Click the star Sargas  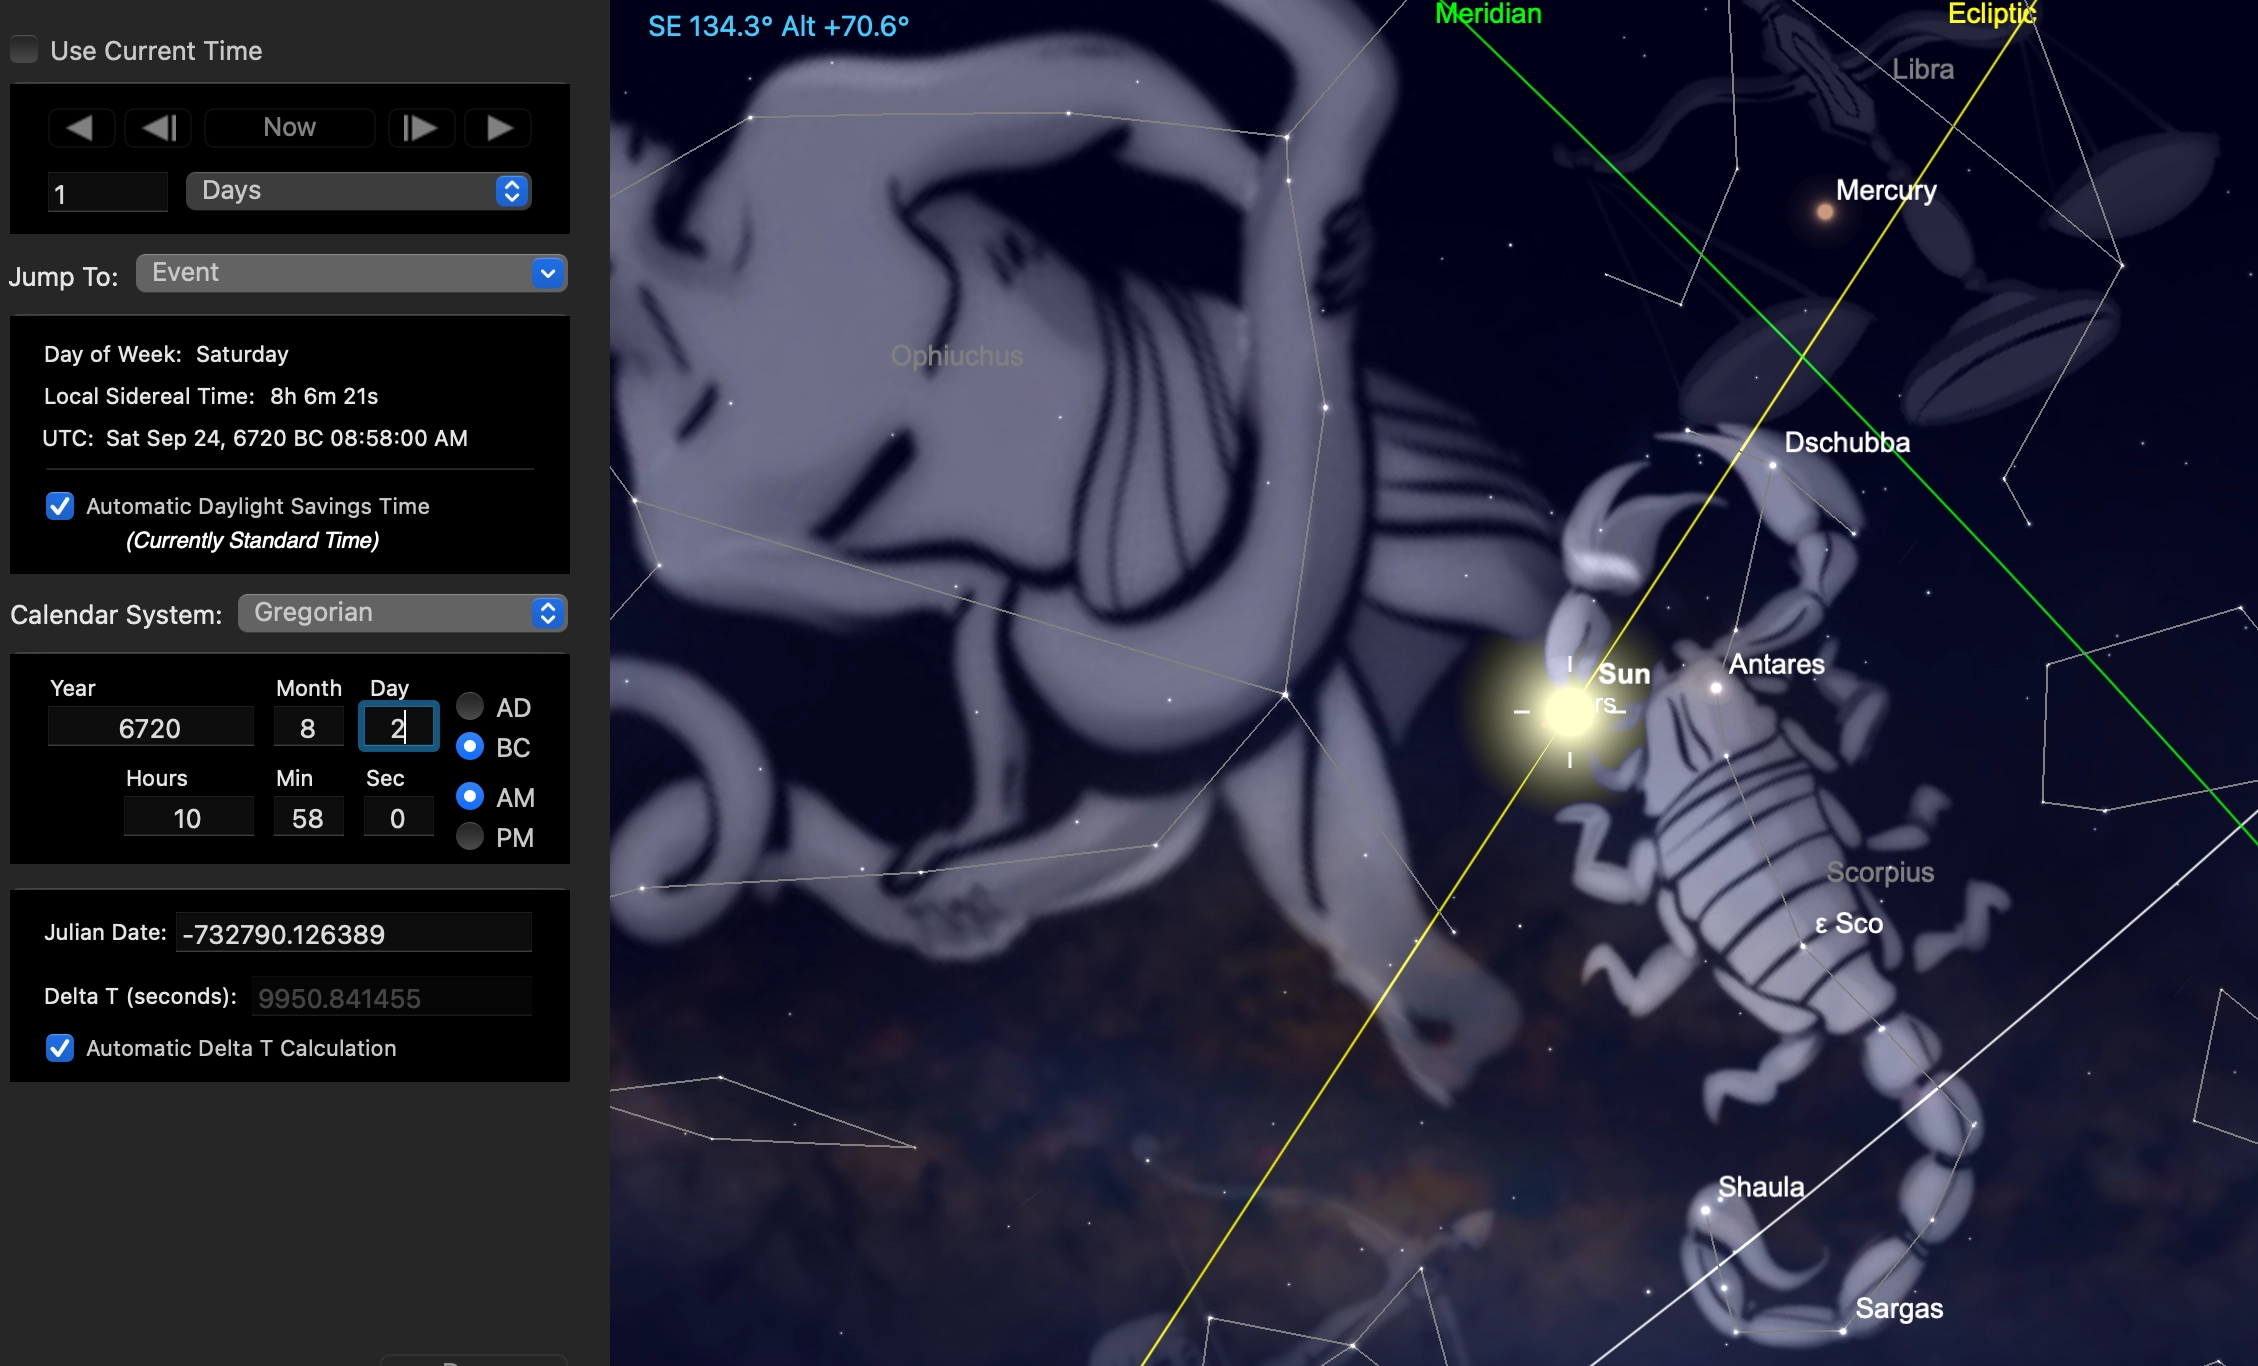(1843, 1331)
